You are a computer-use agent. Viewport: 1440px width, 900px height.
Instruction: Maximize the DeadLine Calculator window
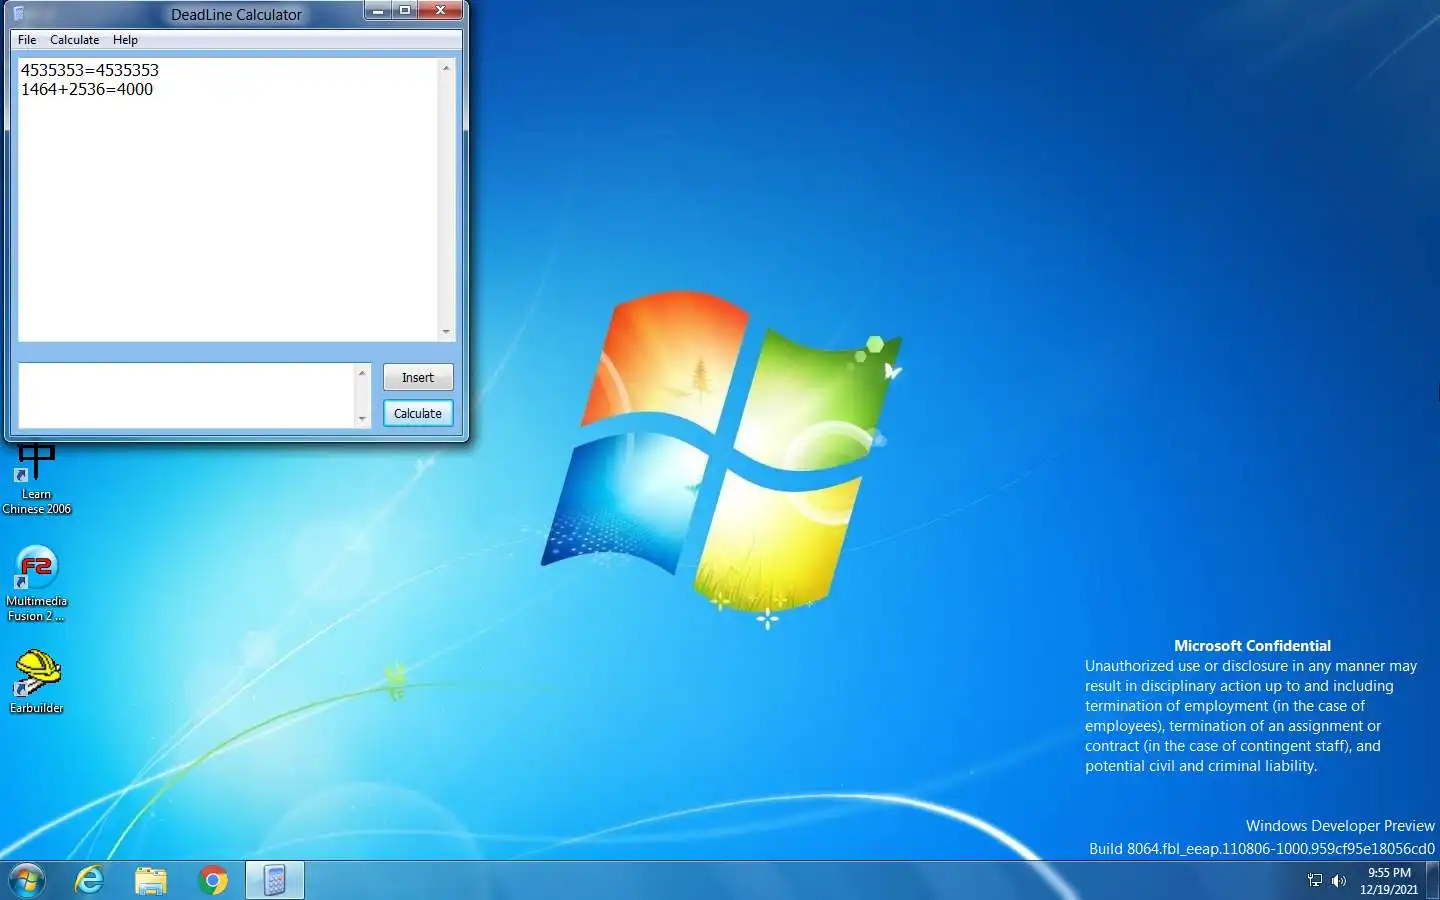[404, 11]
